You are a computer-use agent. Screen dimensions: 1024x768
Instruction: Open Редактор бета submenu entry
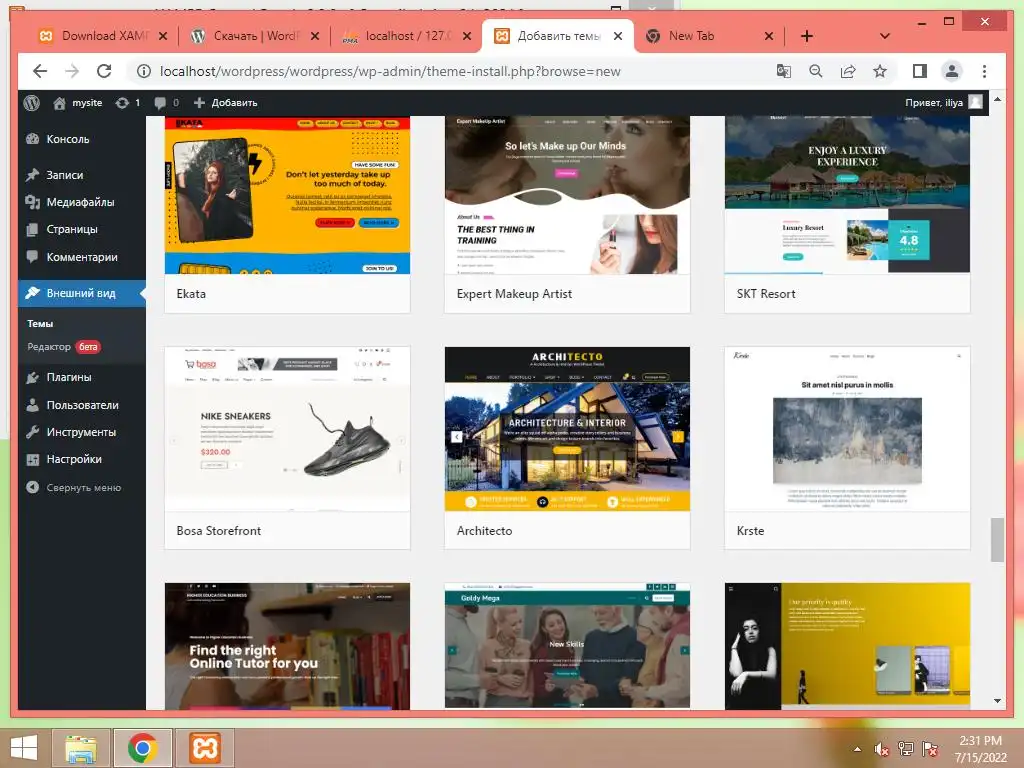click(63, 347)
